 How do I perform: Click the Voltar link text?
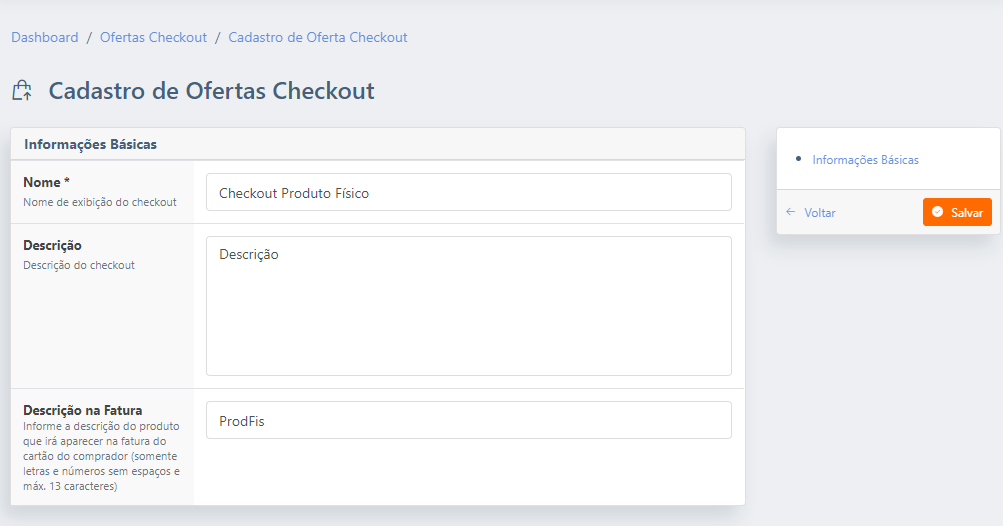coord(820,213)
